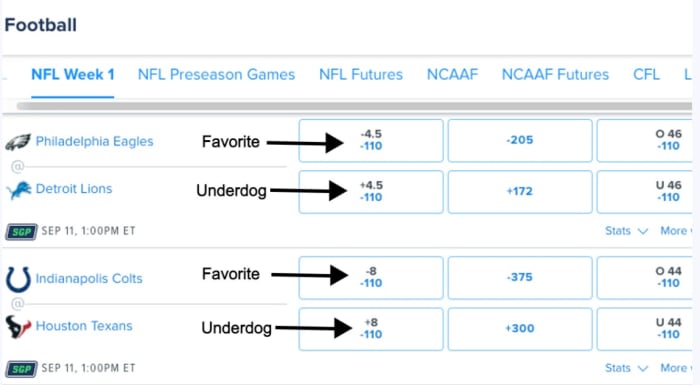Viewport: 700px width, 385px height.
Task: Open the CFL tab
Action: tap(646, 75)
